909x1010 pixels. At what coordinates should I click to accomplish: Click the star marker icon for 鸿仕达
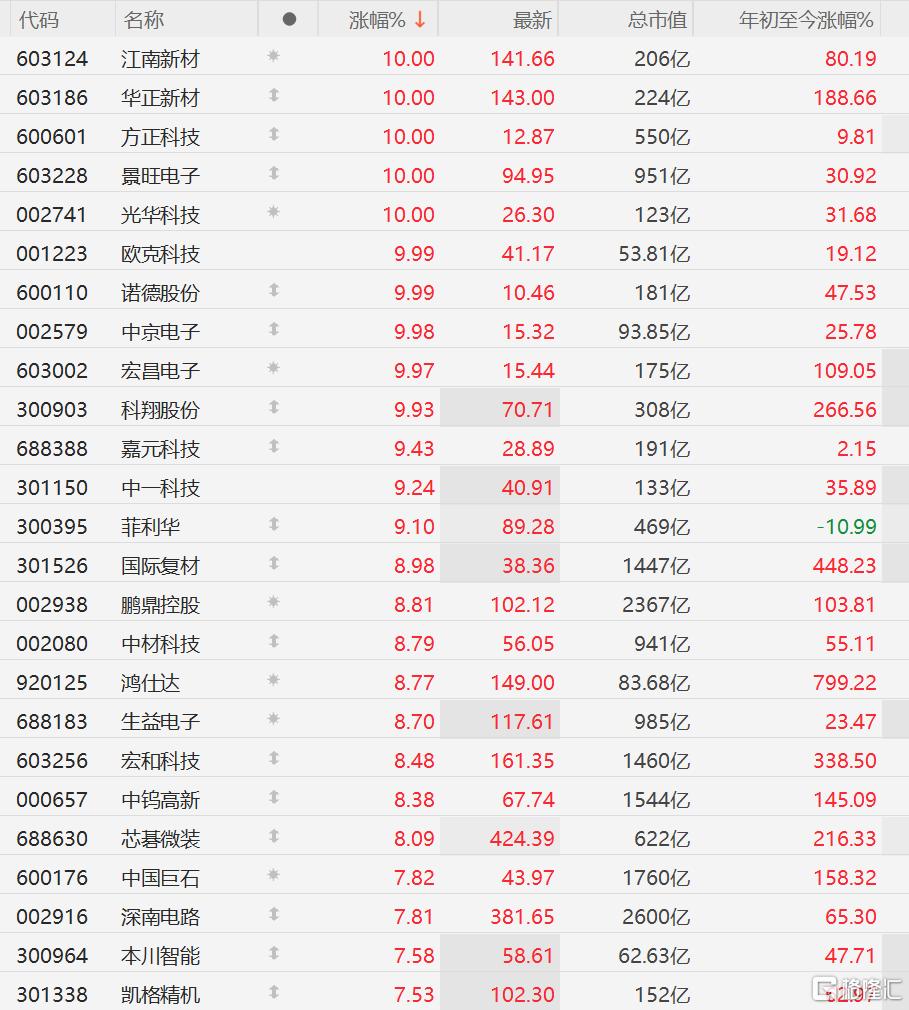tap(273, 680)
